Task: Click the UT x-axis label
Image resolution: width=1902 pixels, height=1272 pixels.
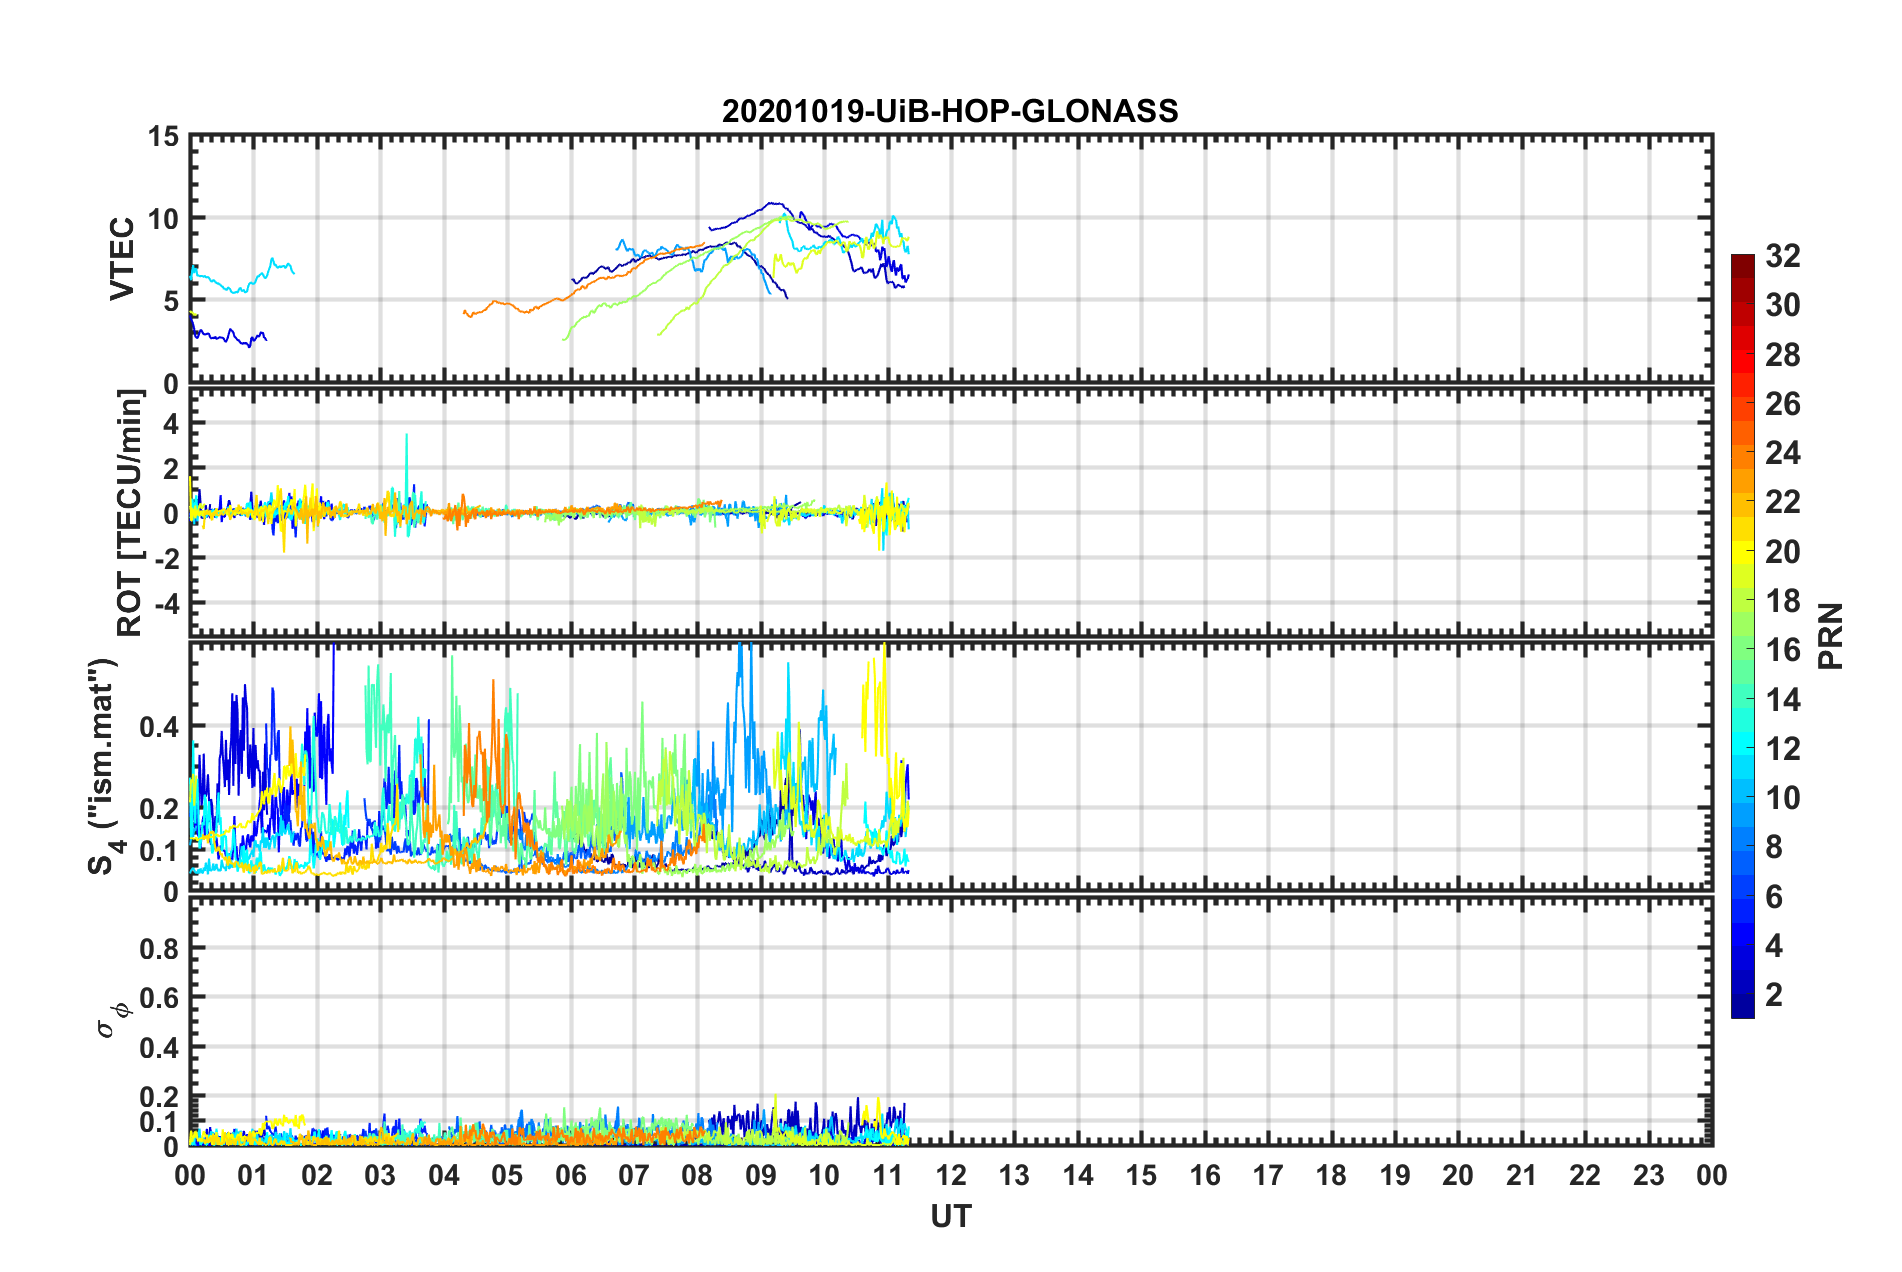Action: click(950, 1216)
